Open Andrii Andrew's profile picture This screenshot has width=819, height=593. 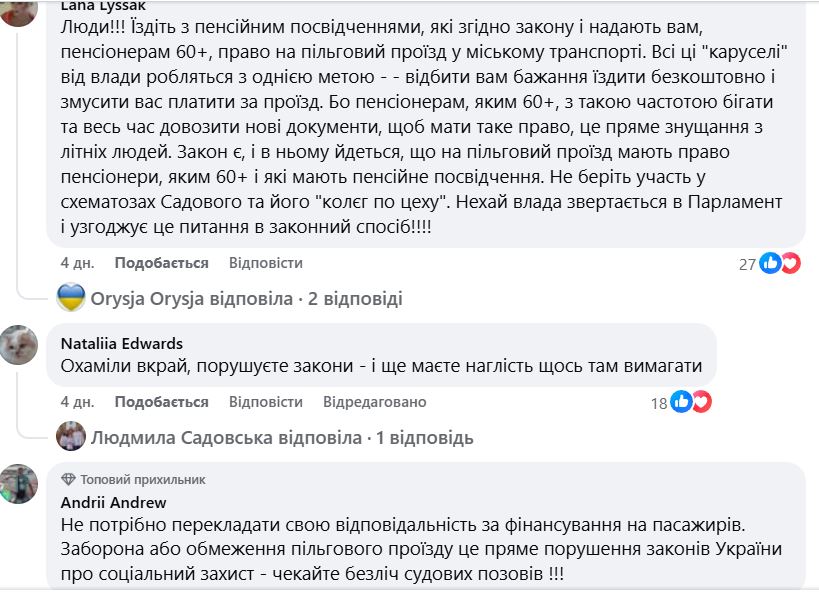coord(20,485)
